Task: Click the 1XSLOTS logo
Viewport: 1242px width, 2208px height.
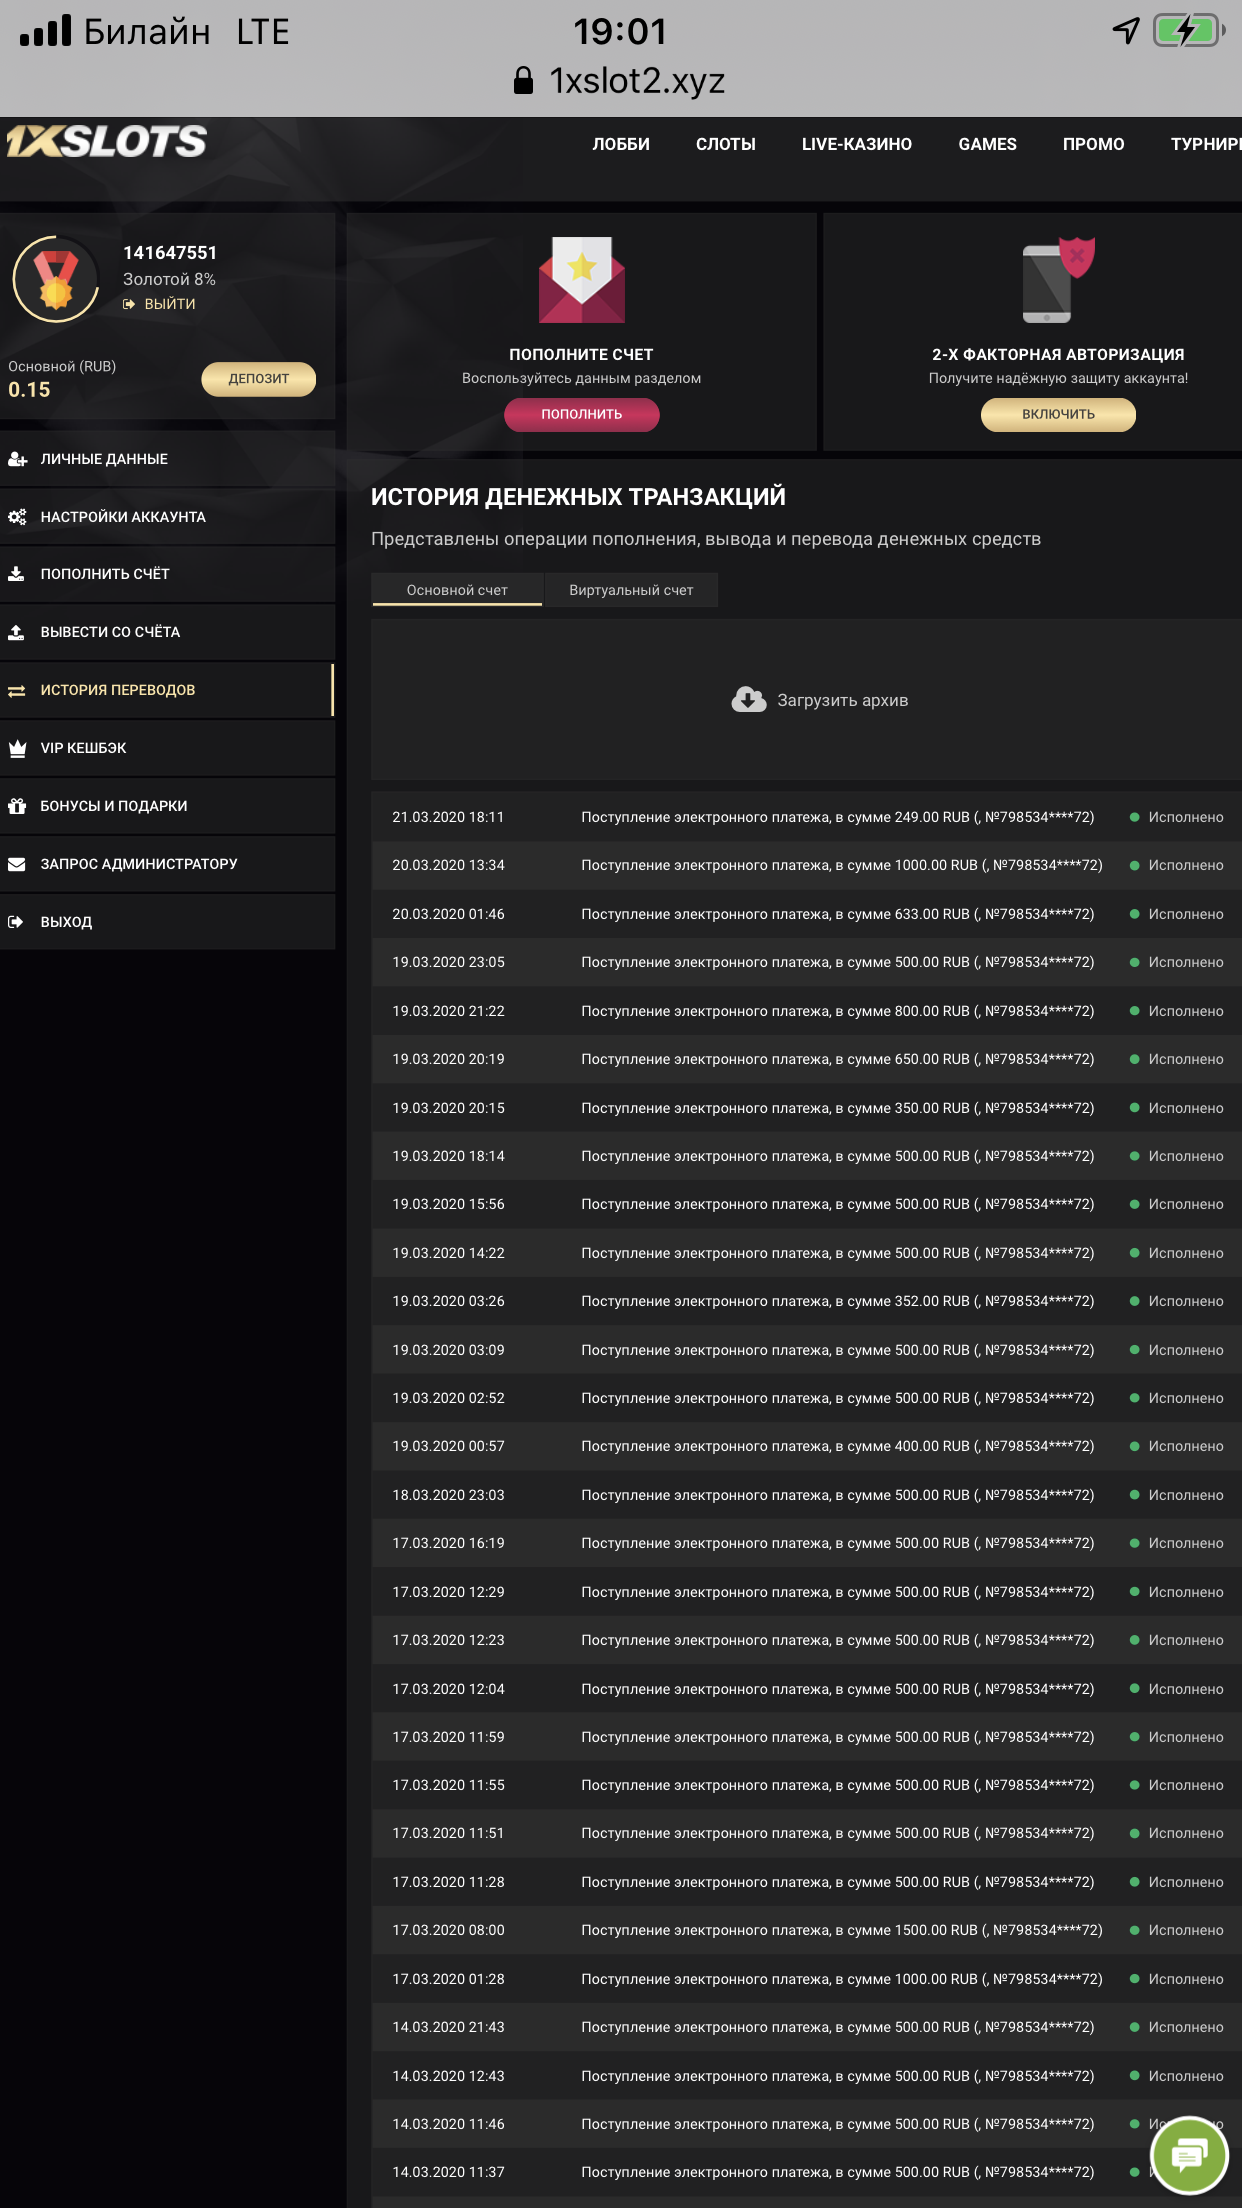Action: (x=107, y=142)
